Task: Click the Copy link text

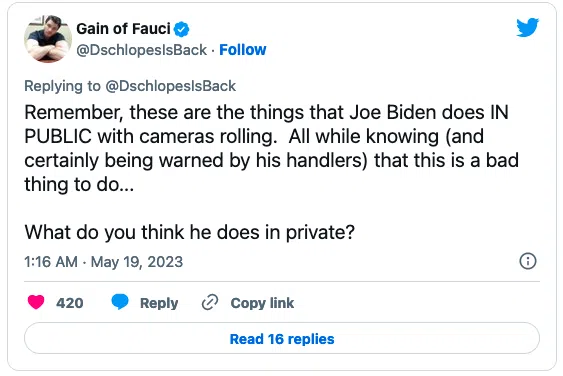Action: (262, 303)
